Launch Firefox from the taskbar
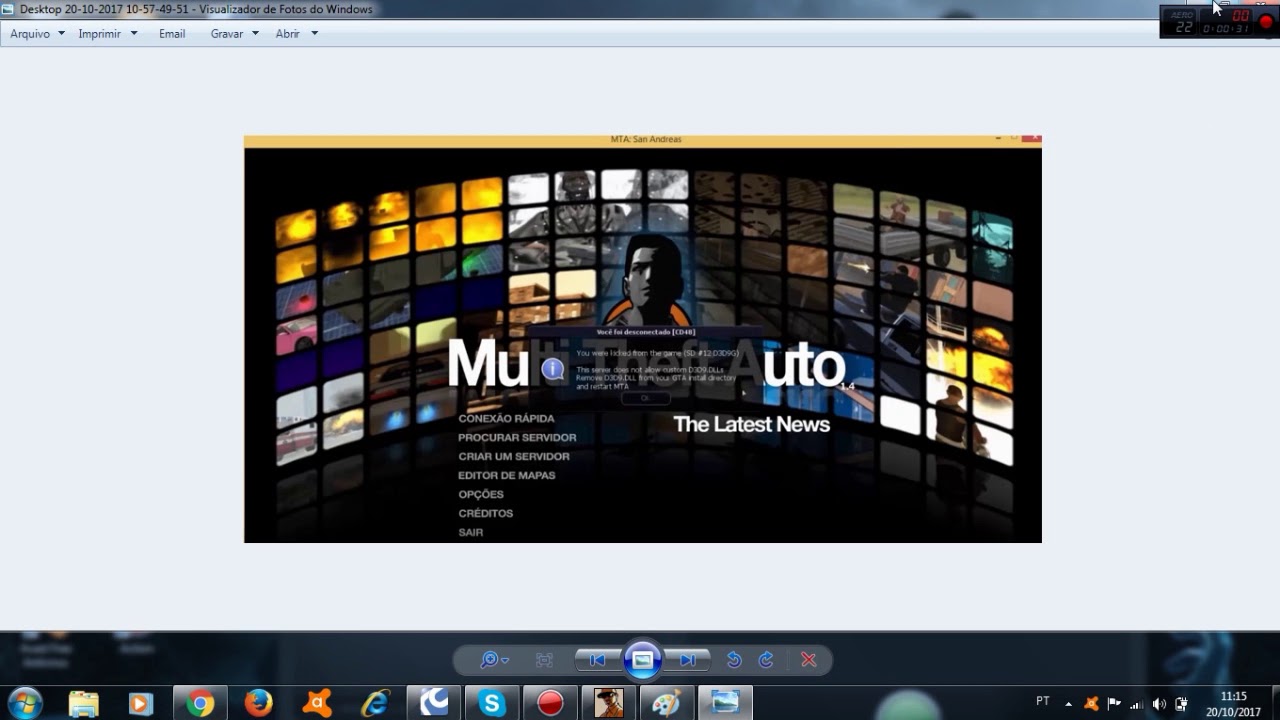Image resolution: width=1280 pixels, height=720 pixels. click(x=258, y=704)
